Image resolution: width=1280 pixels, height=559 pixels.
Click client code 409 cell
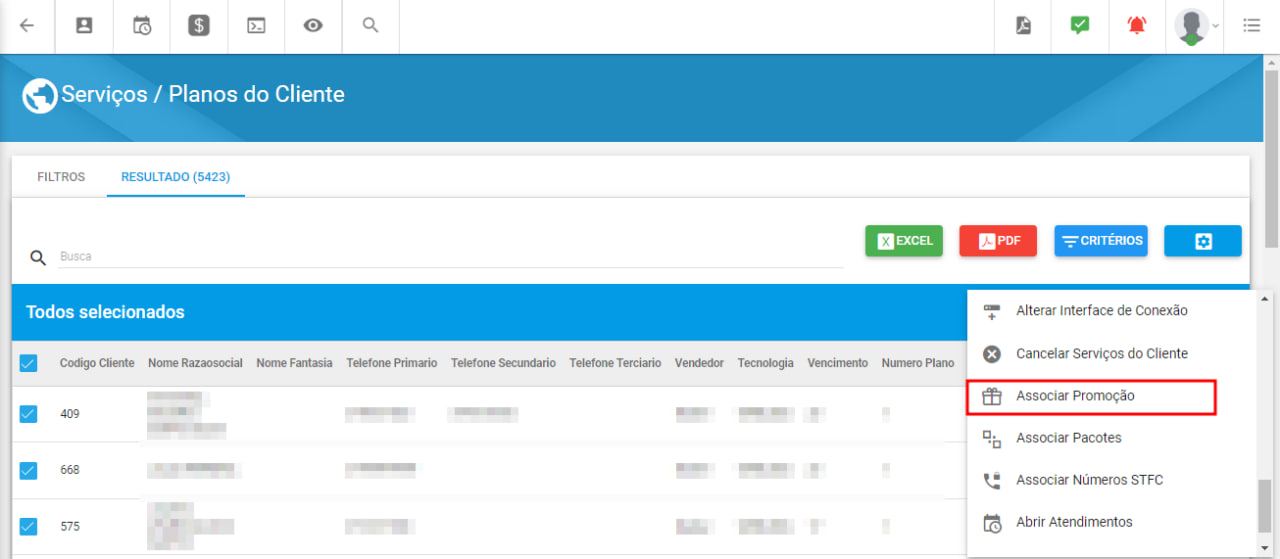click(x=69, y=414)
